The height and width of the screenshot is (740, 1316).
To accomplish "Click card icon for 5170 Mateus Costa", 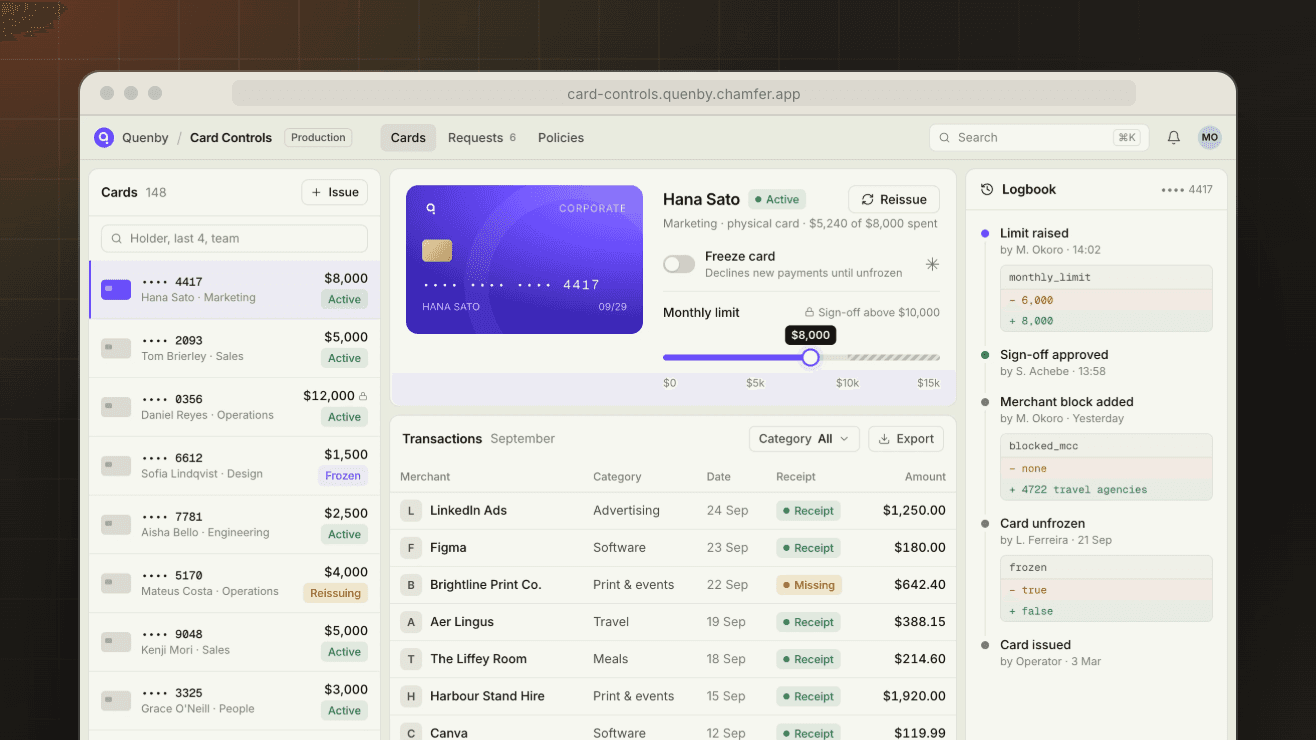I will pyautogui.click(x=116, y=584).
